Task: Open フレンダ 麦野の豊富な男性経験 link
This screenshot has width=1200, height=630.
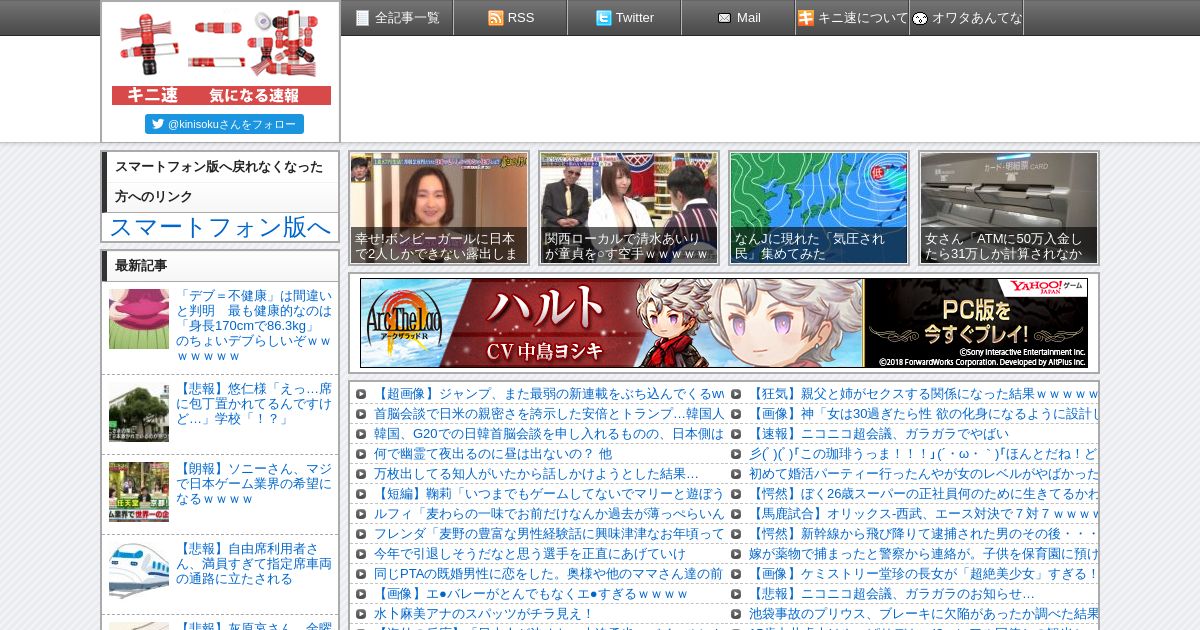Action: (549, 534)
